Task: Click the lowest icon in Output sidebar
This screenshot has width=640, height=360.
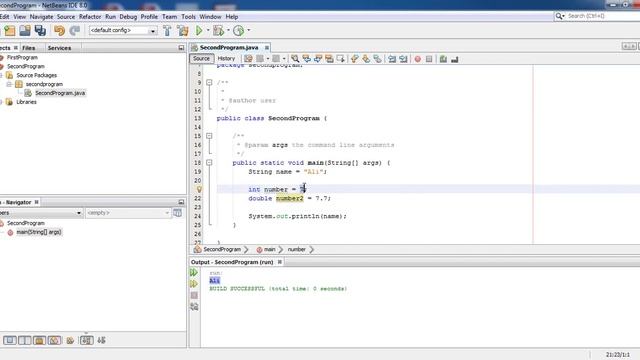Action: (x=194, y=307)
